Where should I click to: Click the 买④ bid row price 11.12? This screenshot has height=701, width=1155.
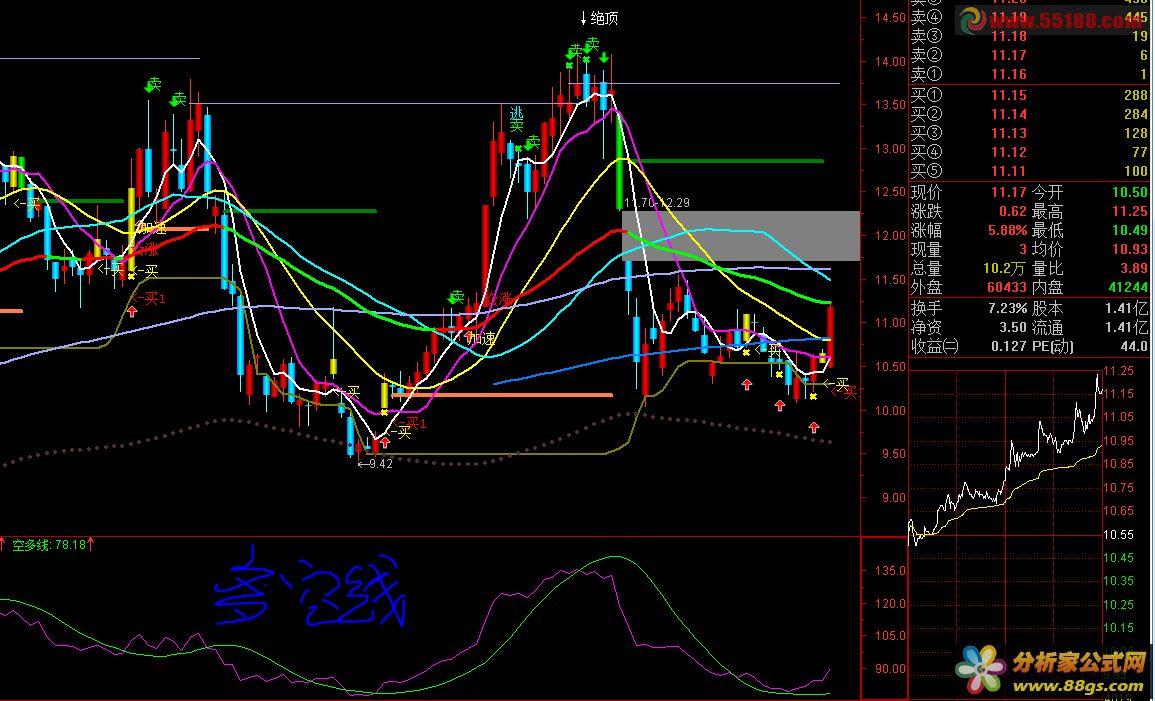click(1009, 152)
